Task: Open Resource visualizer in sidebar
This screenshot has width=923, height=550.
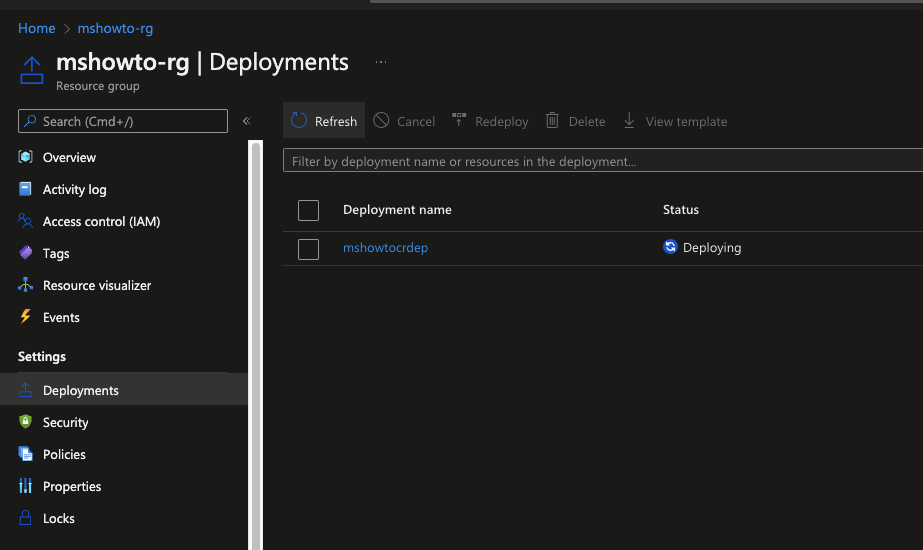Action: tap(97, 286)
